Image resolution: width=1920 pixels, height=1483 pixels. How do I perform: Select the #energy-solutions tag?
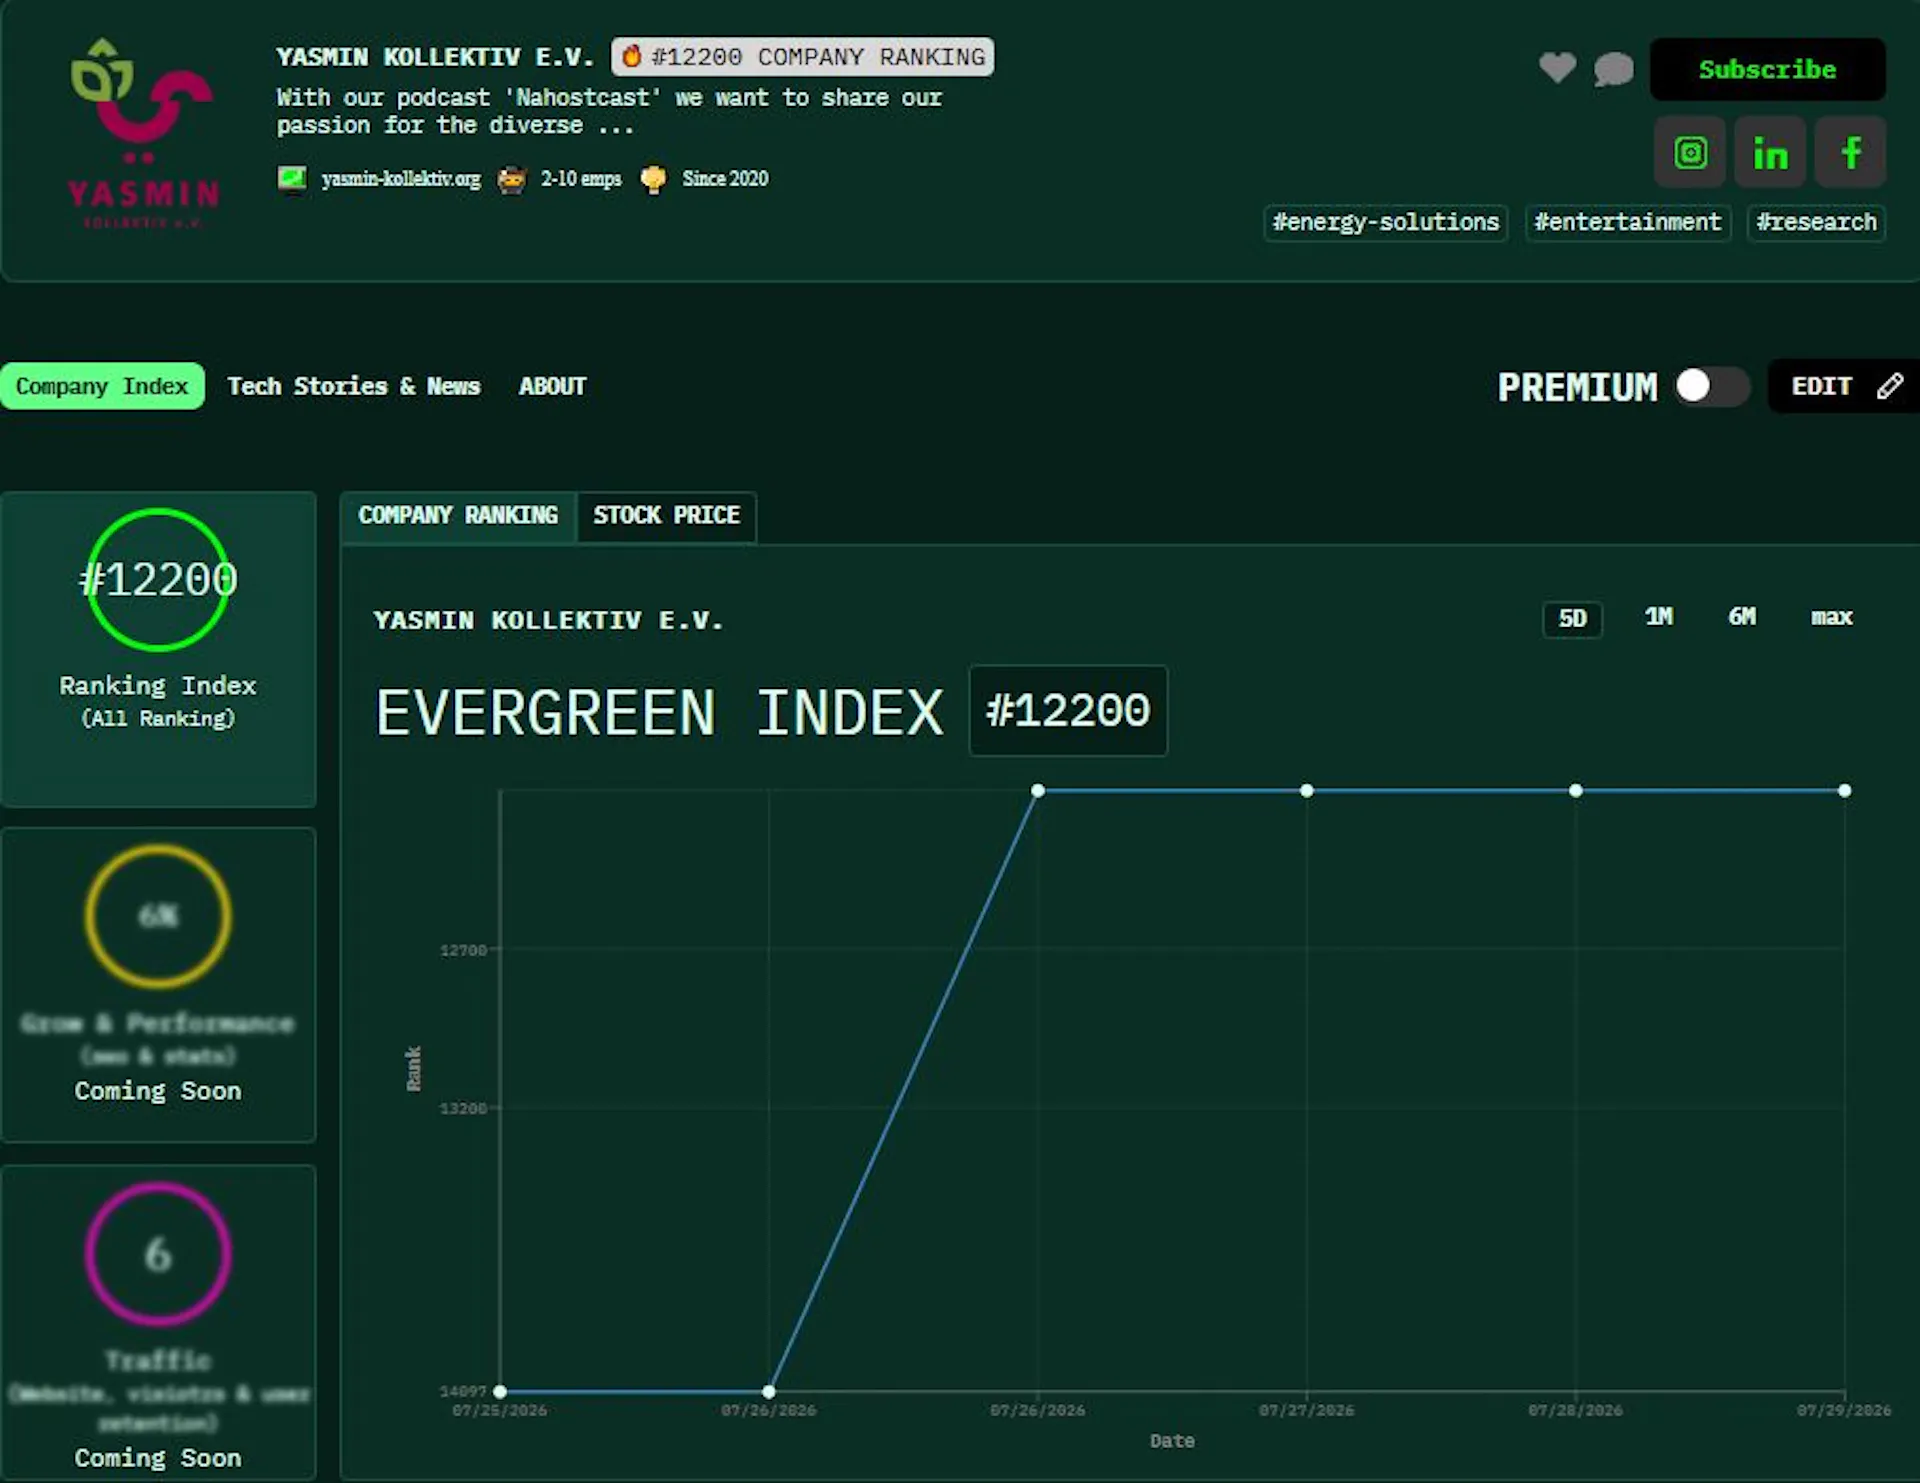click(x=1385, y=222)
